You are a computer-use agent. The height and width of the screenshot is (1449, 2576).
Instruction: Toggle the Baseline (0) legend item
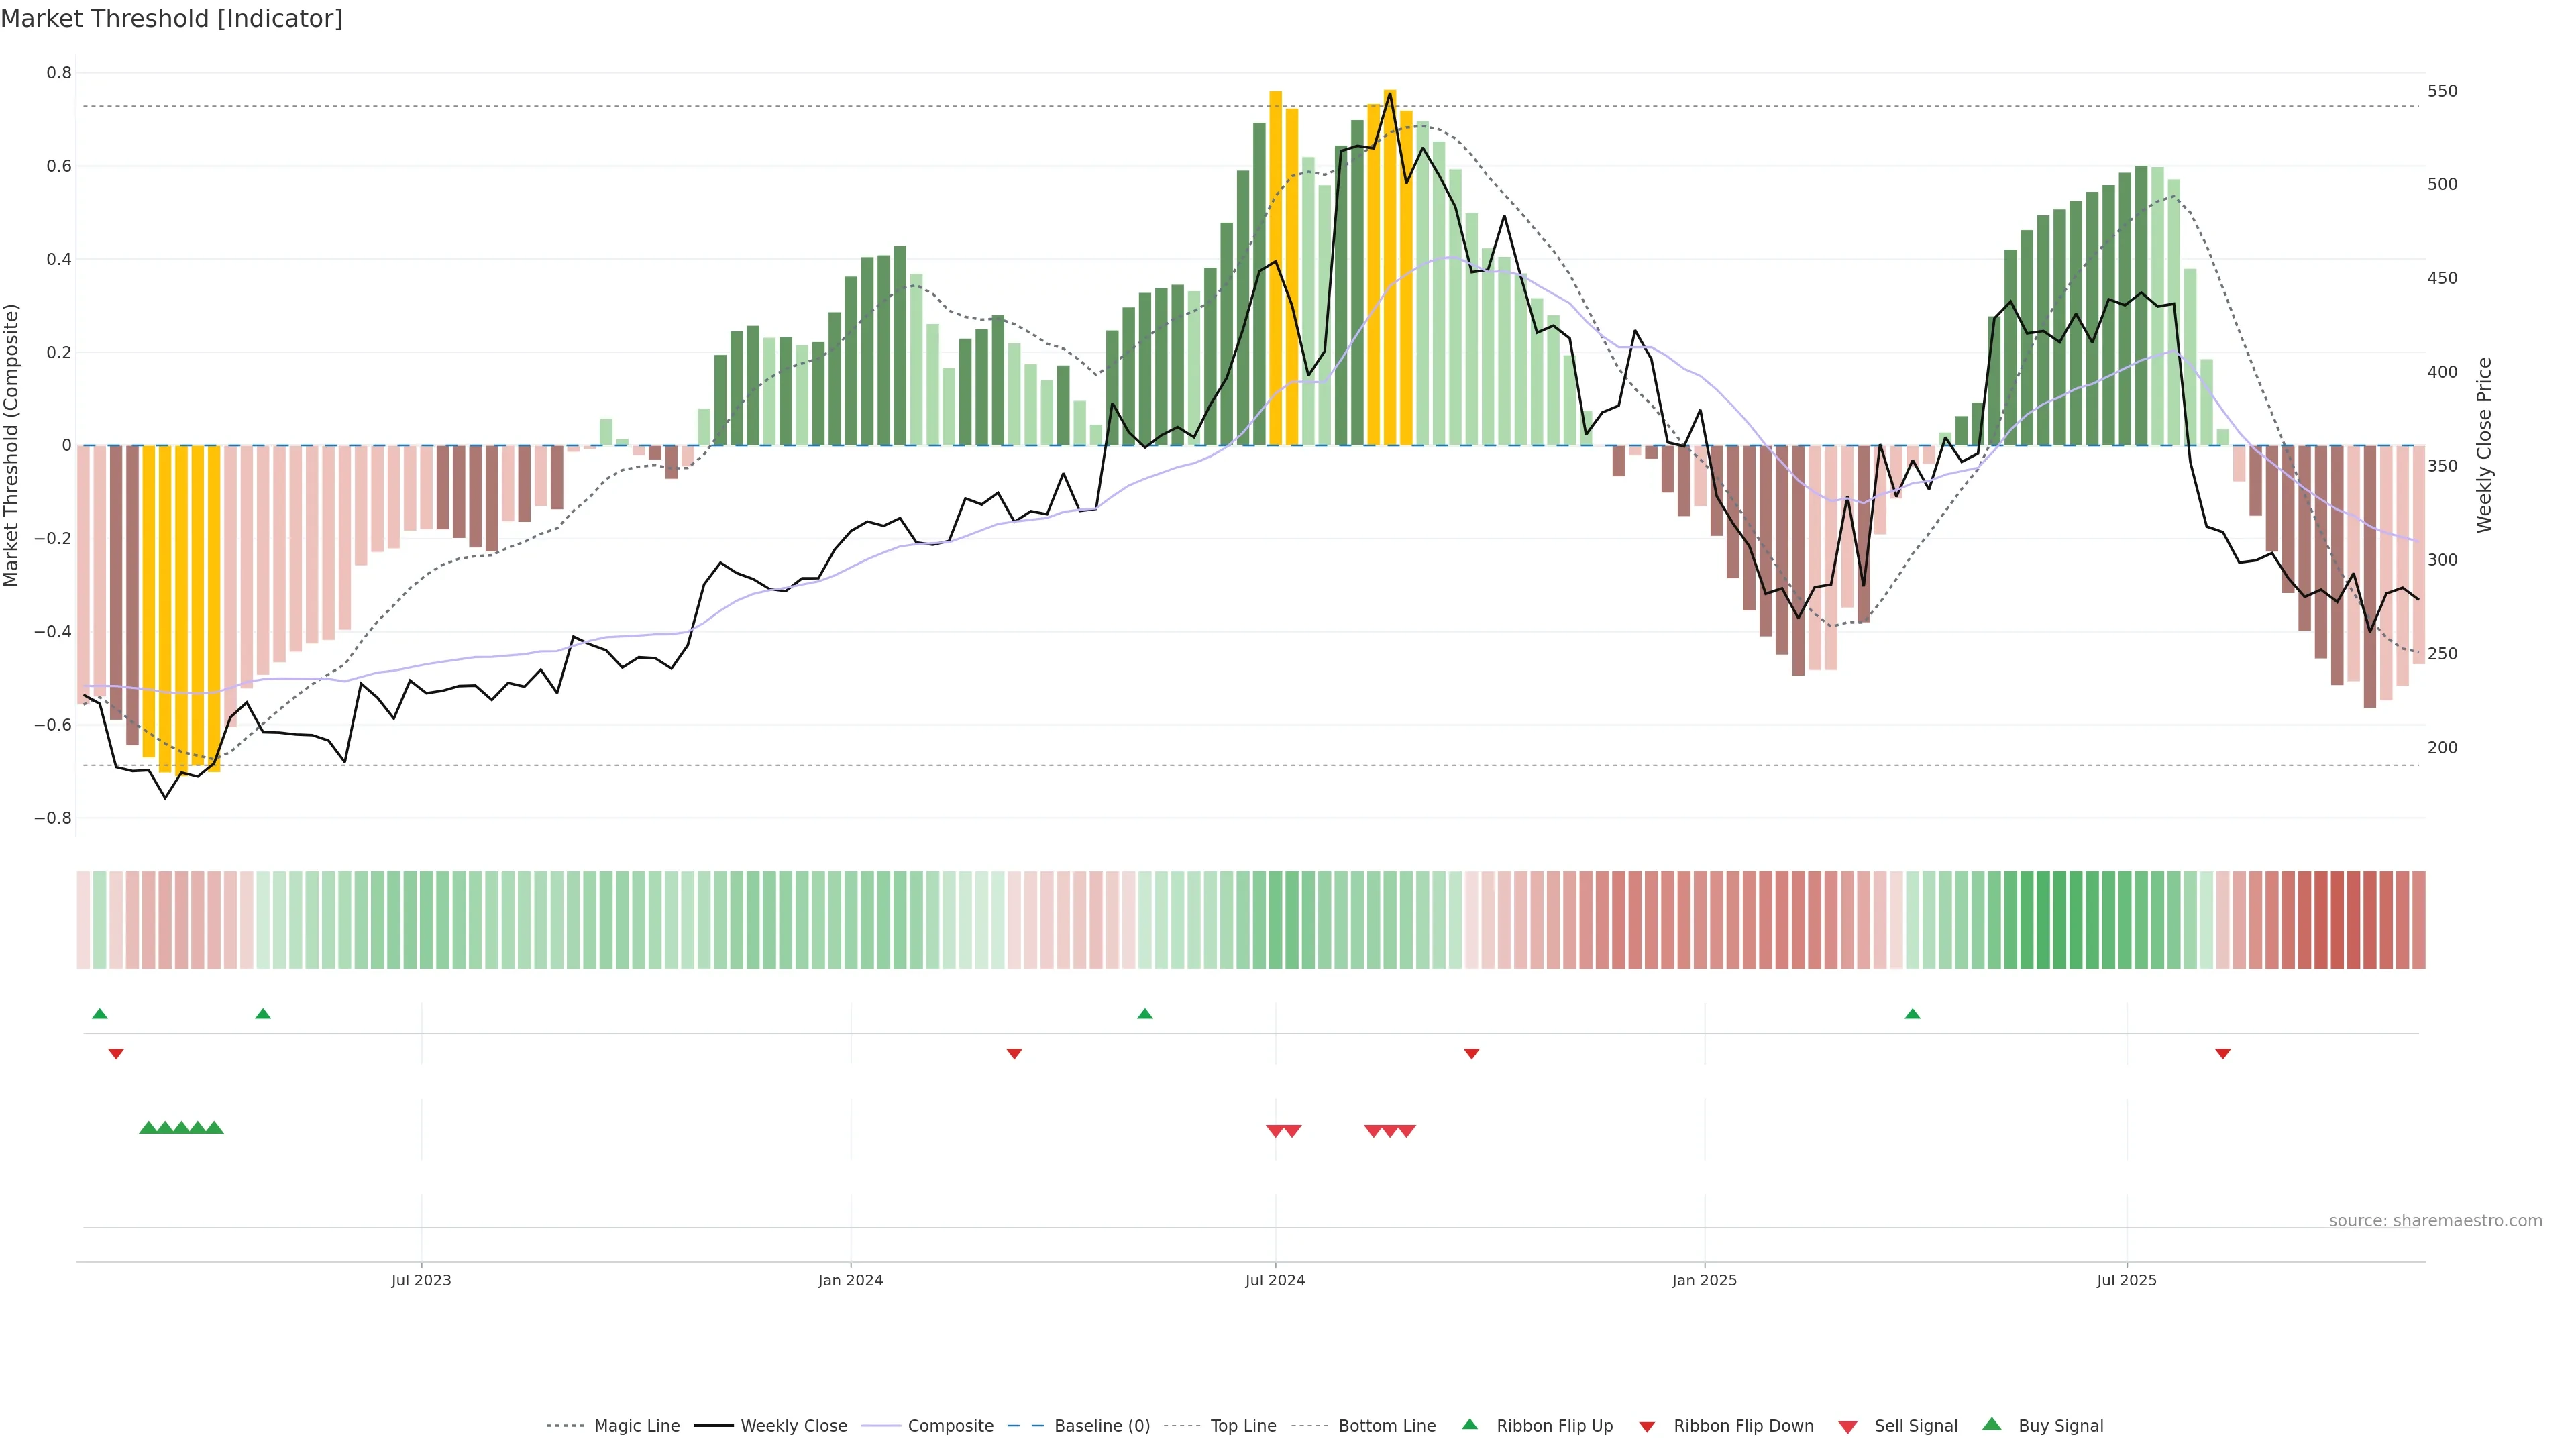pyautogui.click(x=1101, y=1426)
